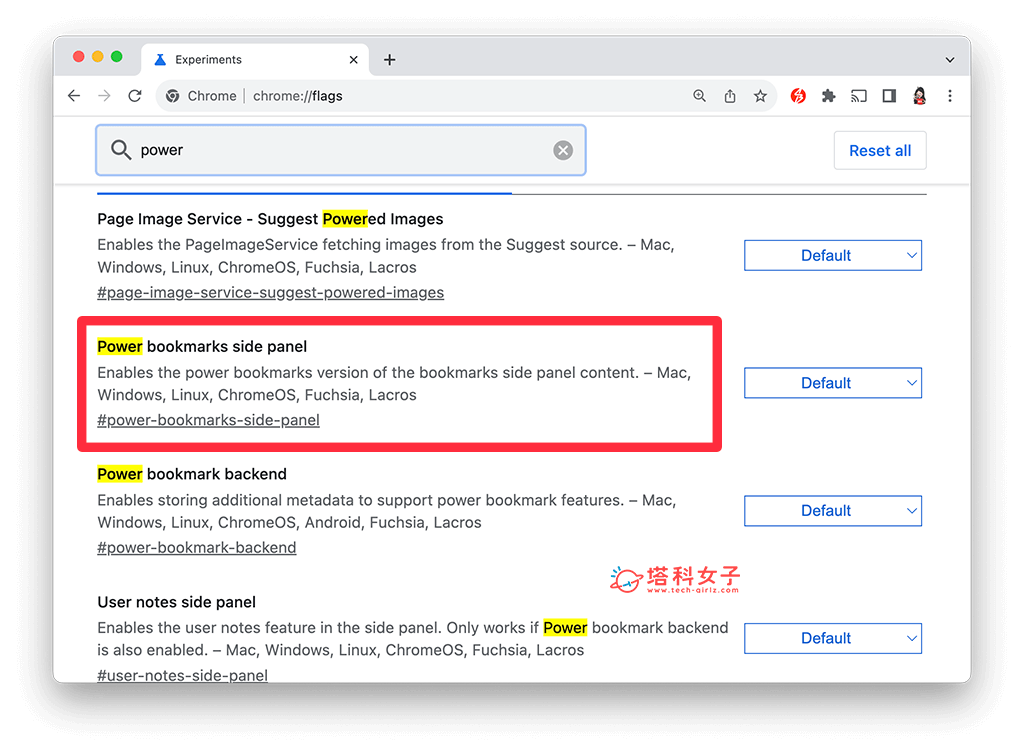The width and height of the screenshot is (1024, 753).
Task: Open #power-bookmarks-side-panel link
Action: 208,420
